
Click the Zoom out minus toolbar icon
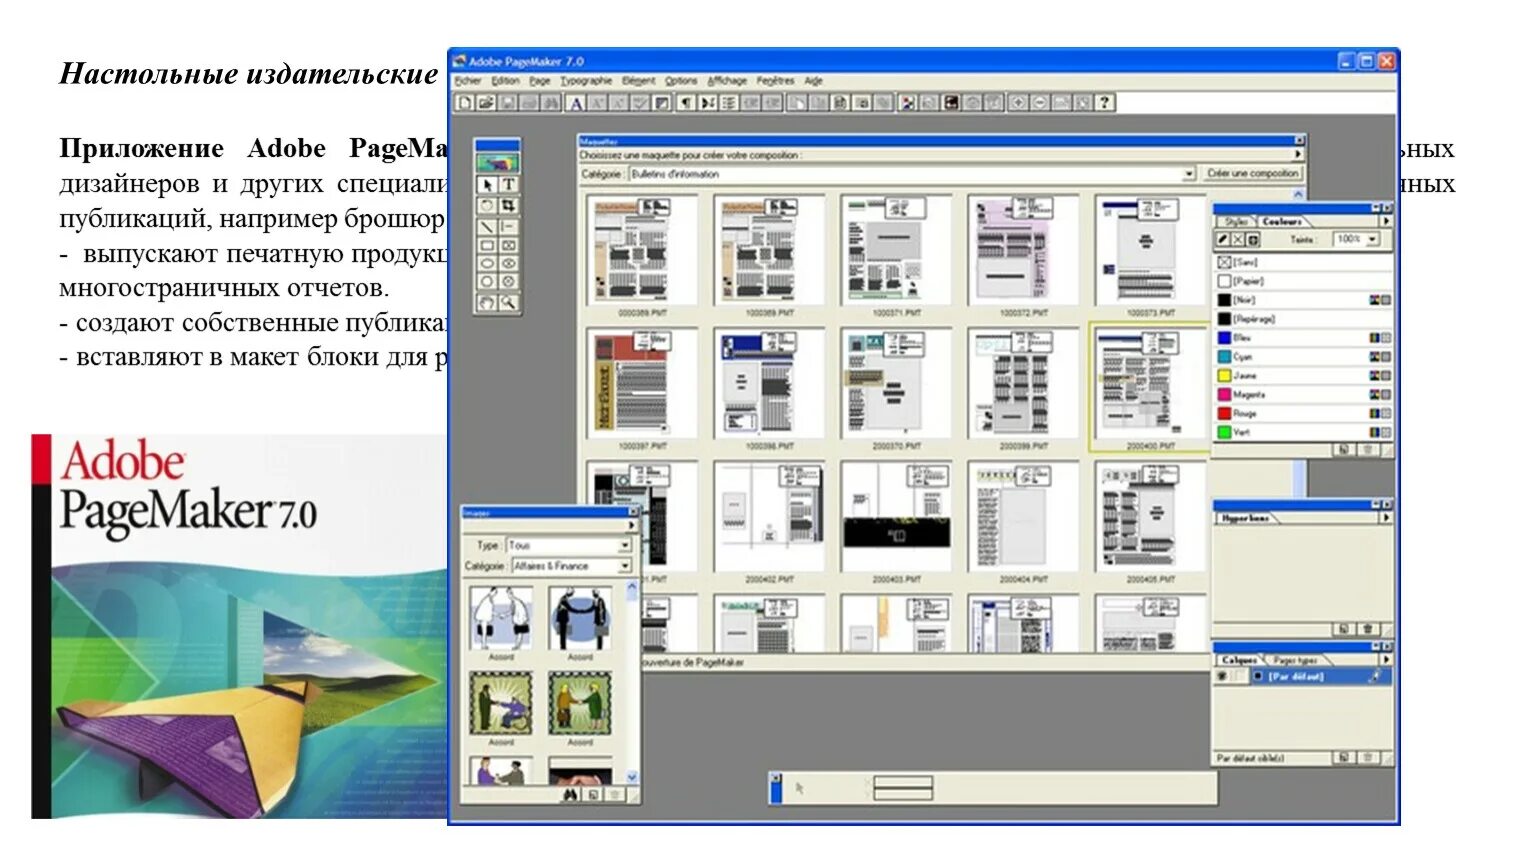click(1039, 102)
